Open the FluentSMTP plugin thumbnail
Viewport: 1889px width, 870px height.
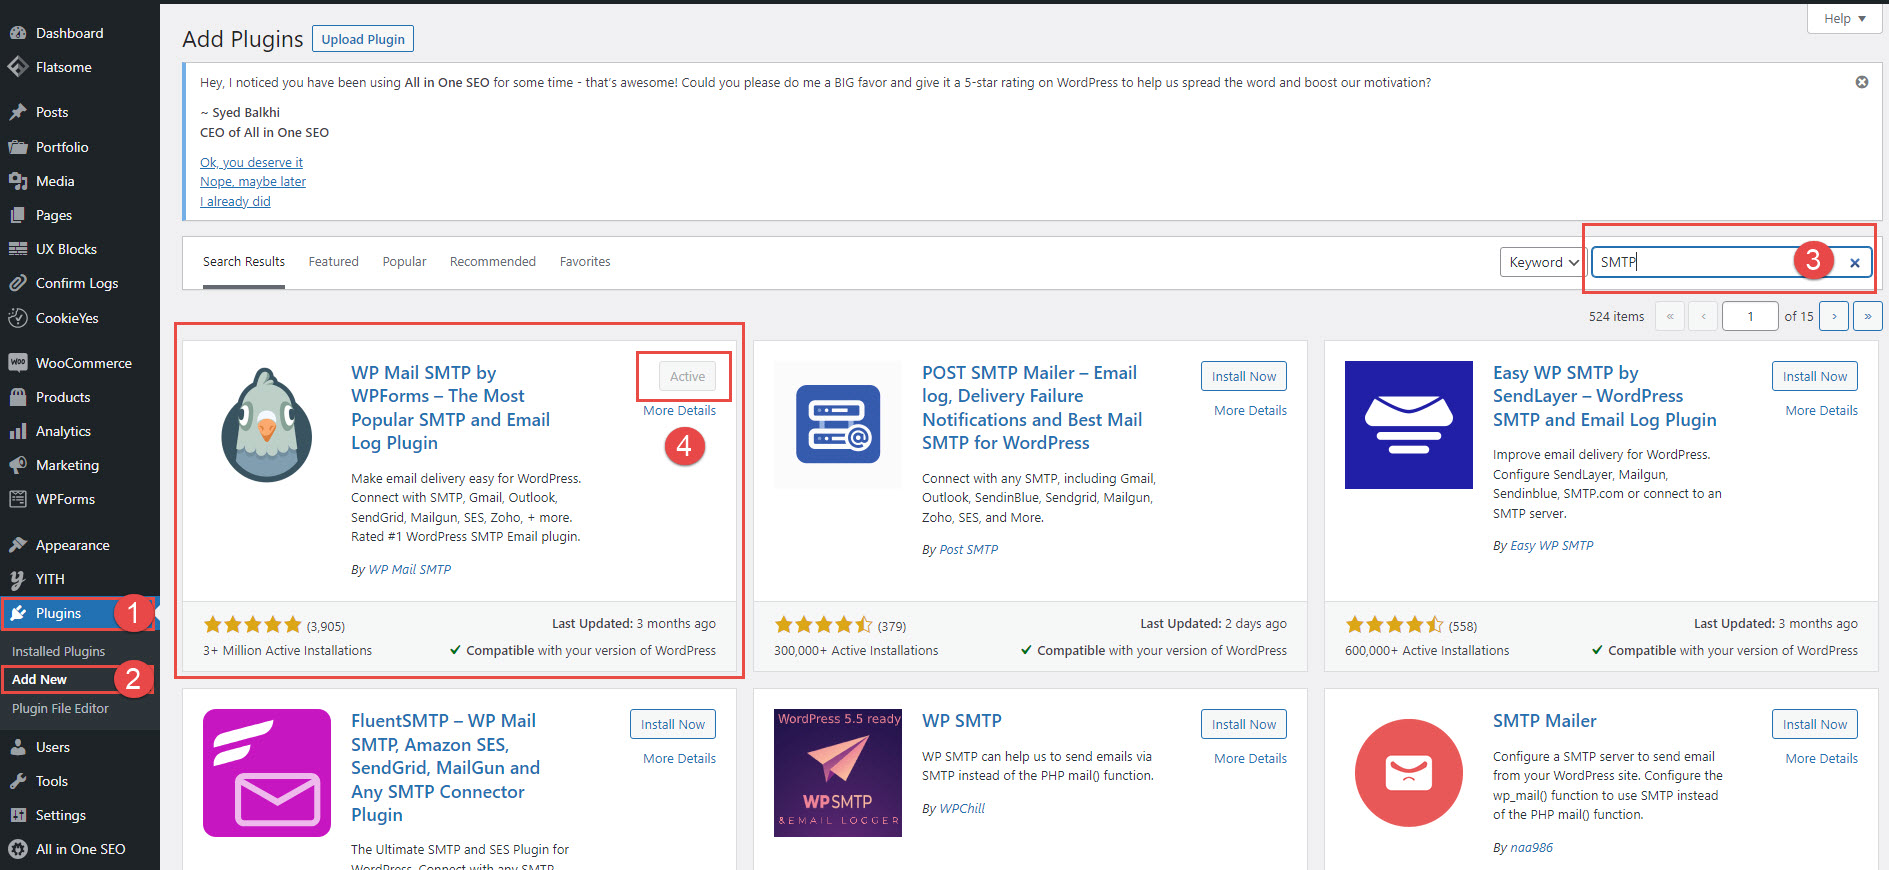point(267,773)
